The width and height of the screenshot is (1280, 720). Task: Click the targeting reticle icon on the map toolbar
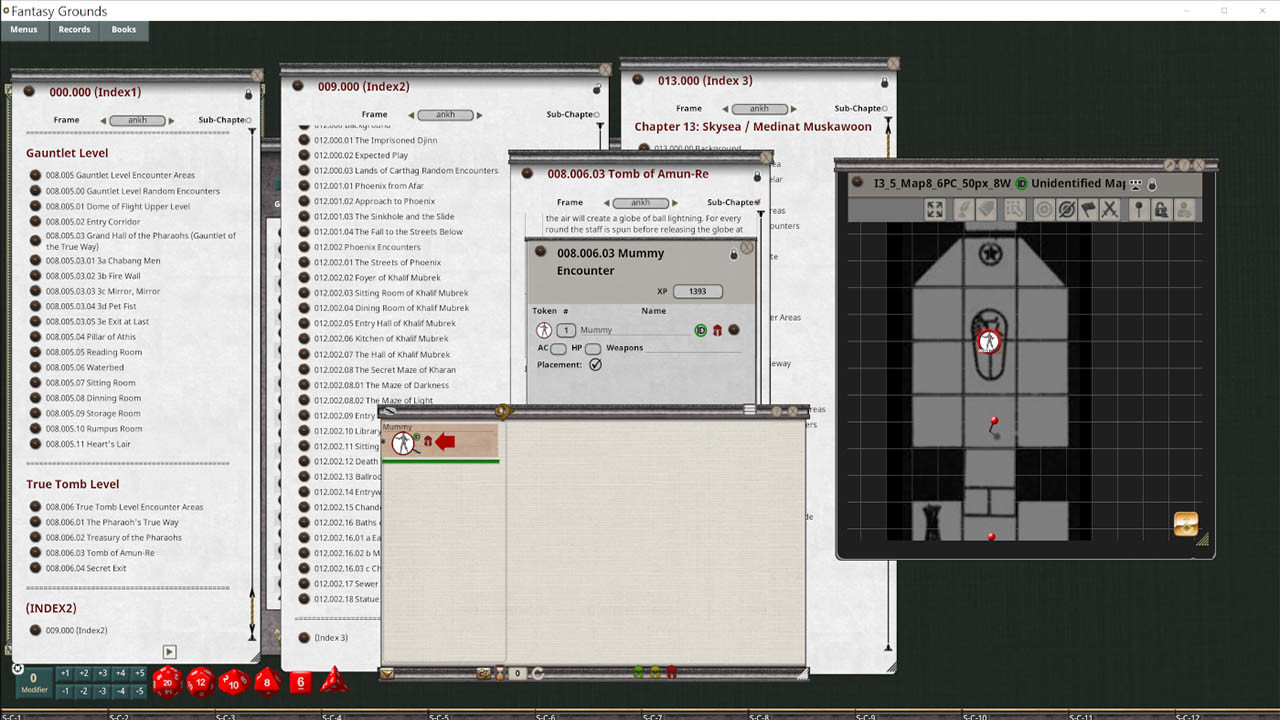tap(1044, 210)
